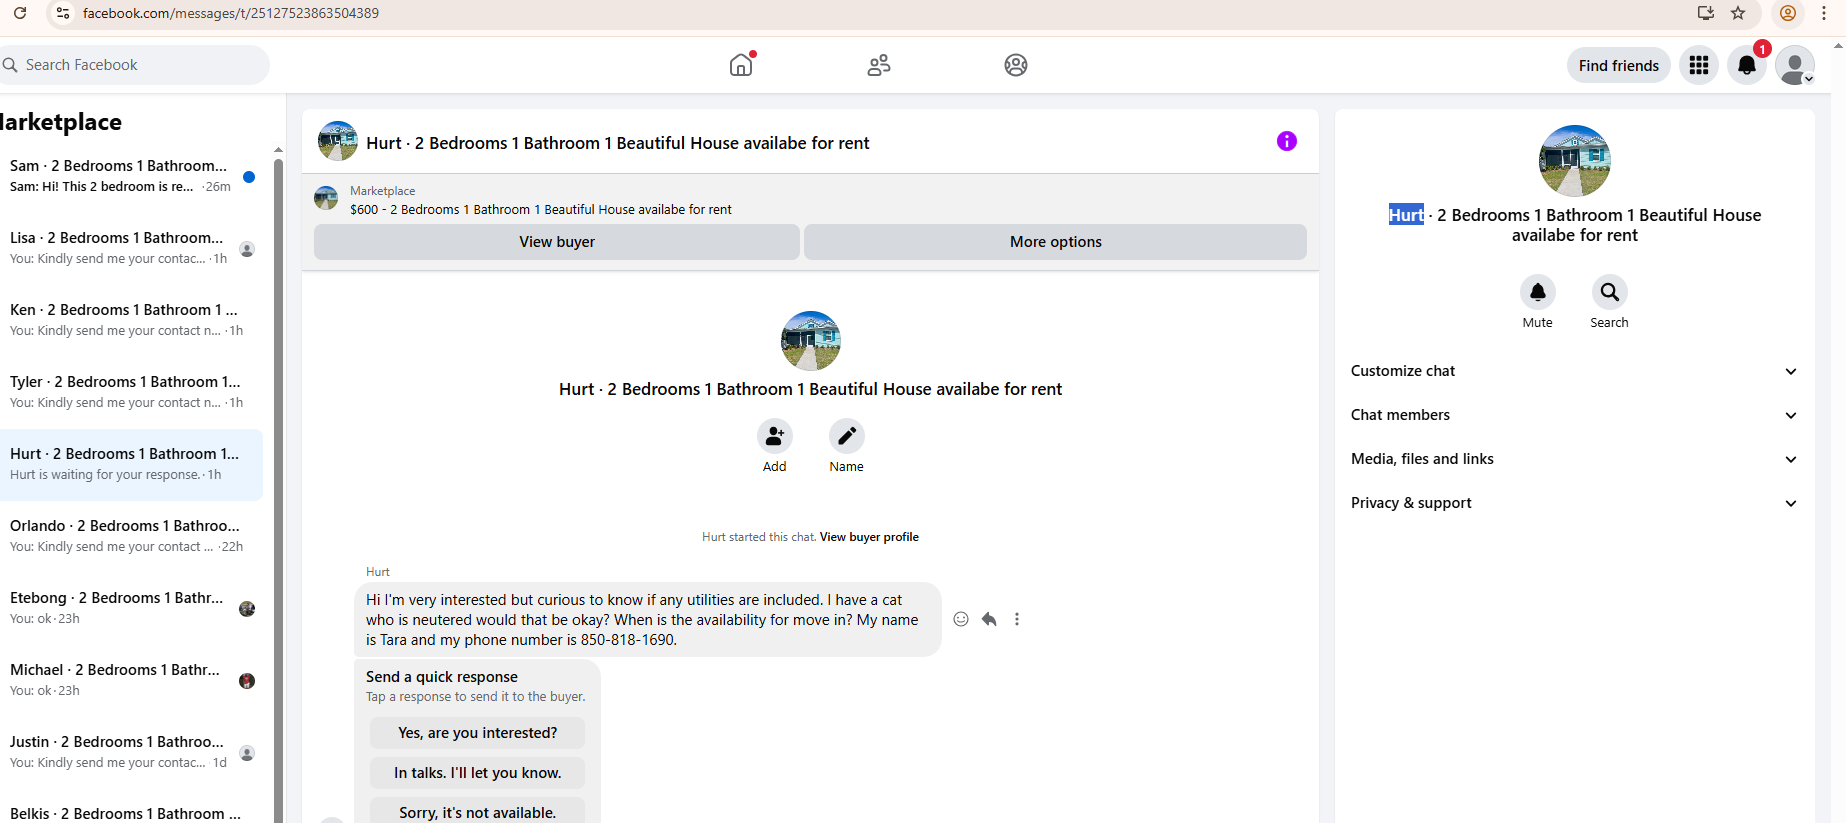Expand the Chat members section
This screenshot has height=823, width=1846.
click(x=1574, y=415)
